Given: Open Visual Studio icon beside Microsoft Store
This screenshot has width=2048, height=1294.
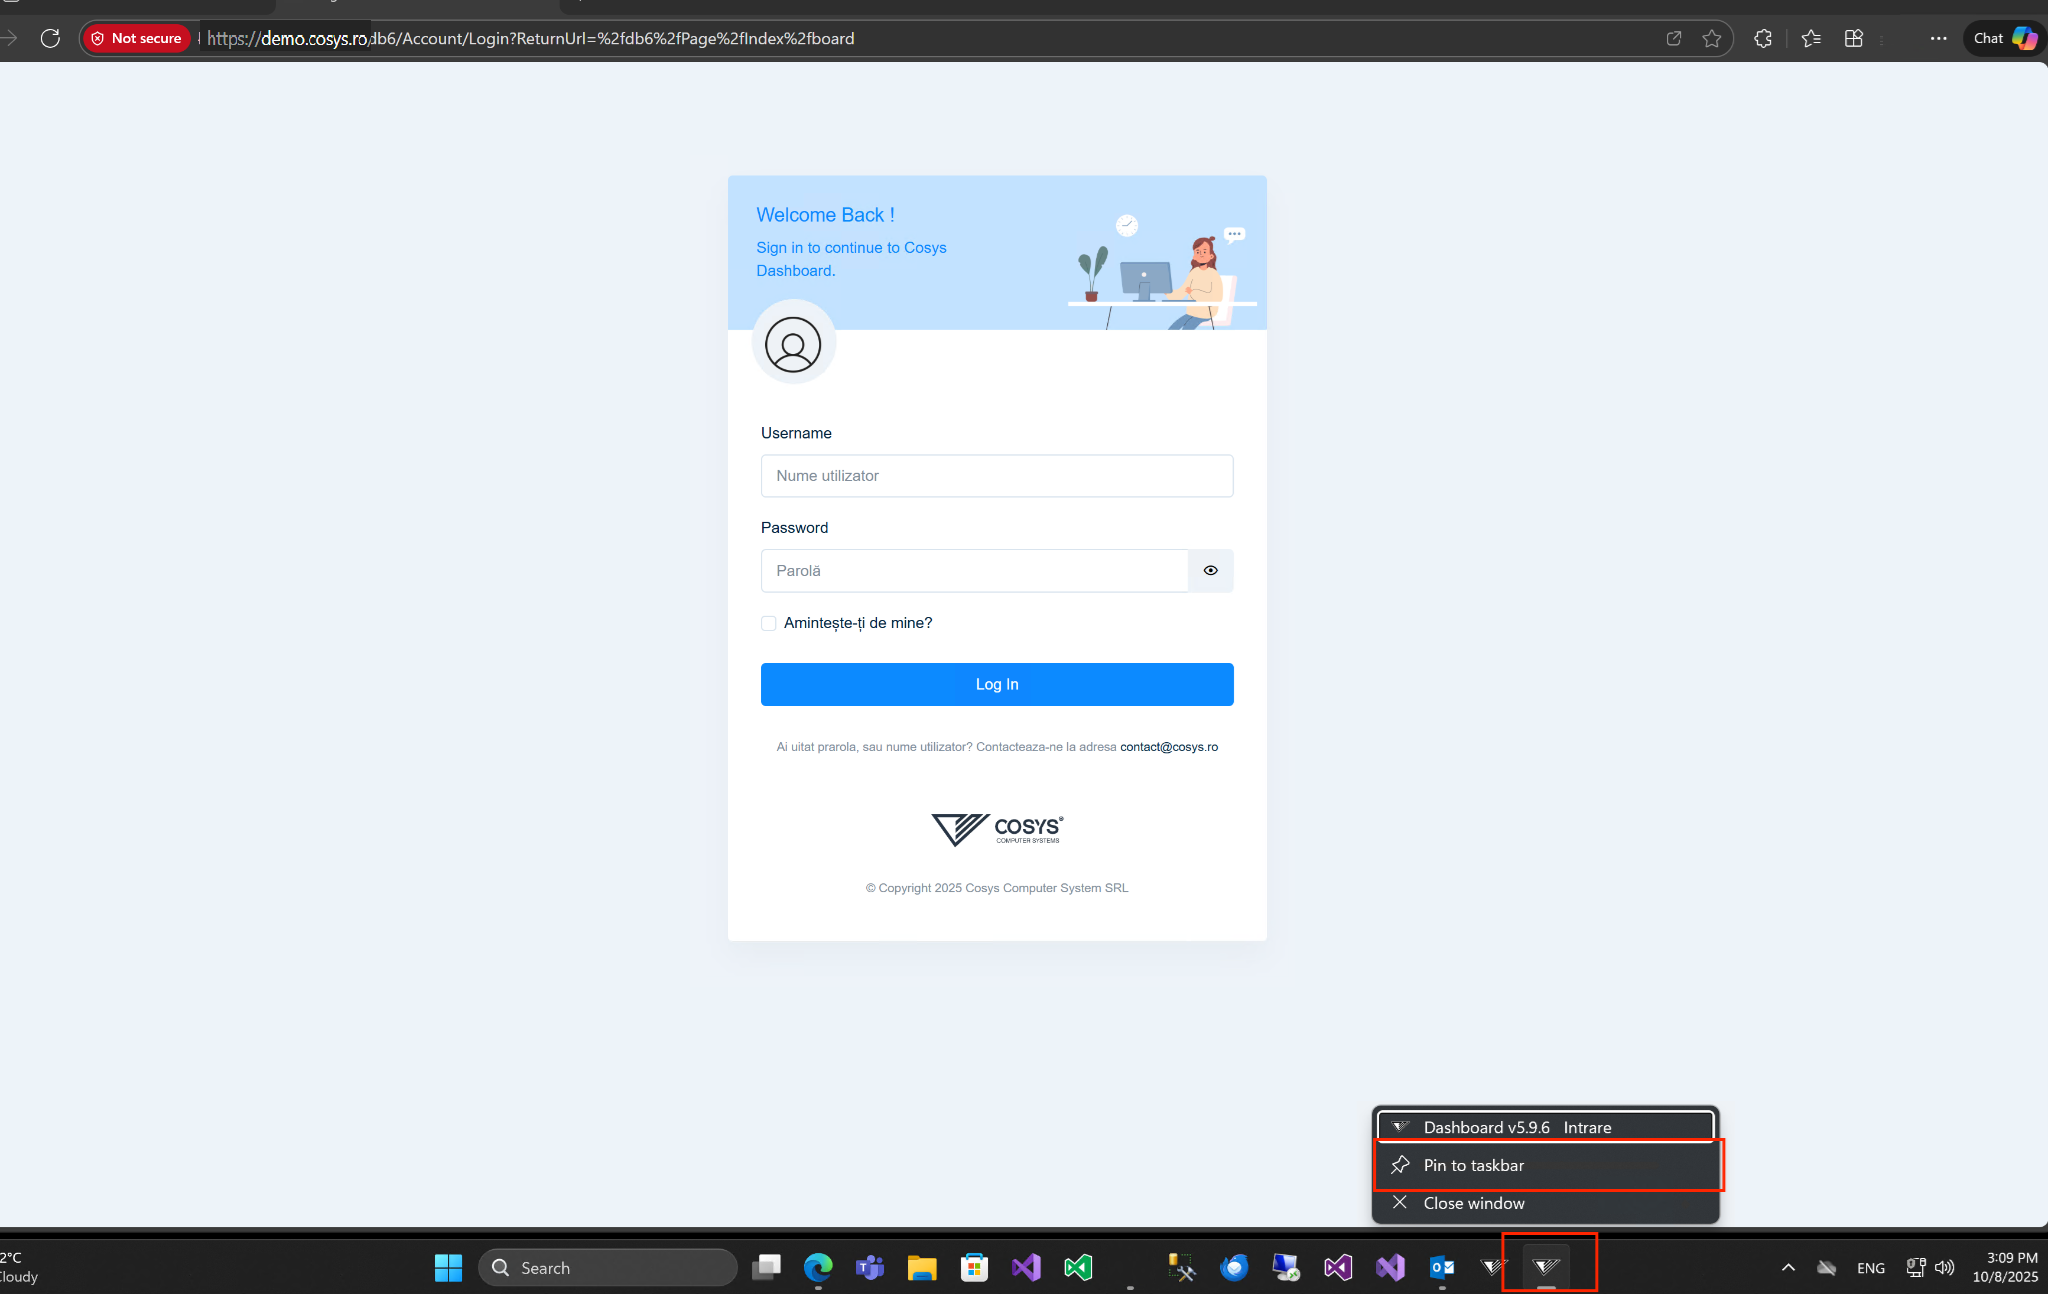Looking at the screenshot, I should (1026, 1268).
